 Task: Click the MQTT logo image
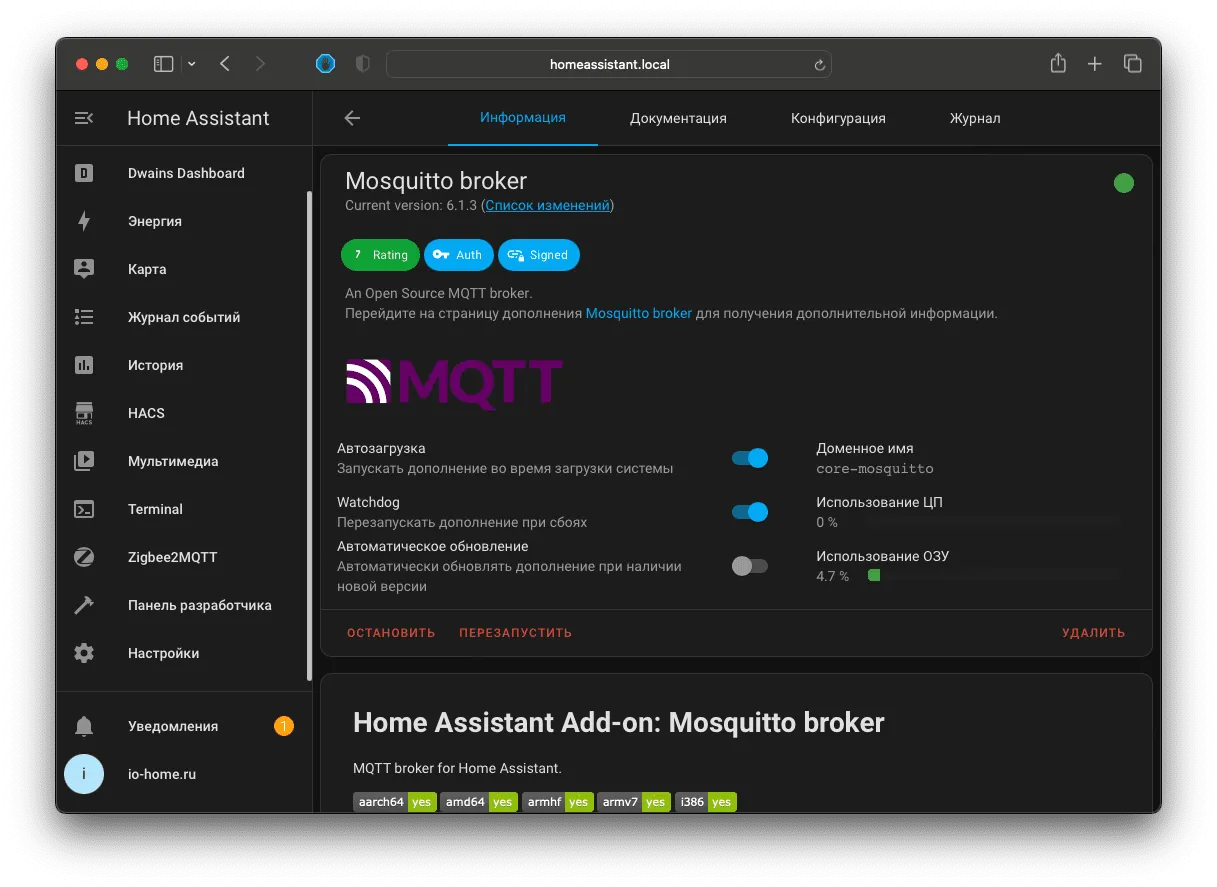[454, 384]
